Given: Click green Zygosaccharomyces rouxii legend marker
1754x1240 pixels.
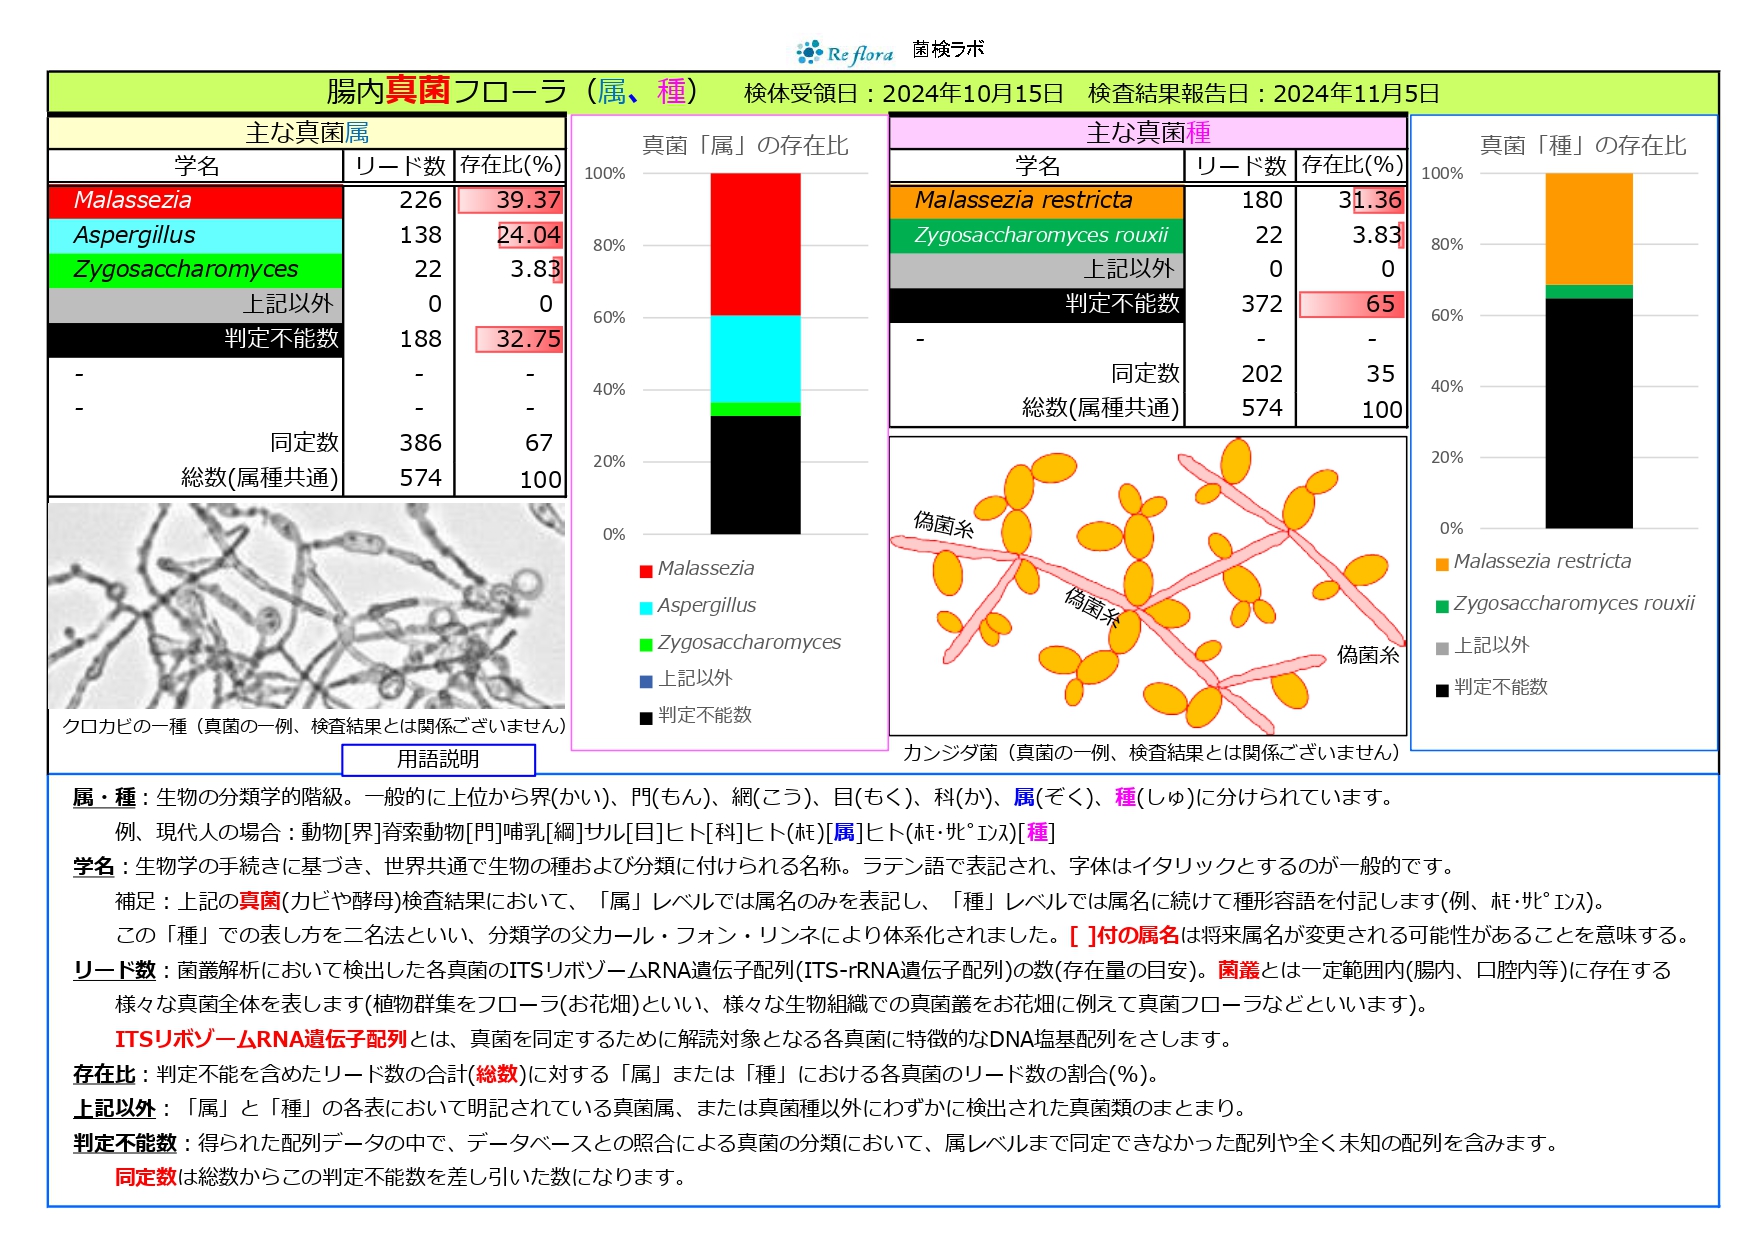Looking at the screenshot, I should pos(1442,606).
